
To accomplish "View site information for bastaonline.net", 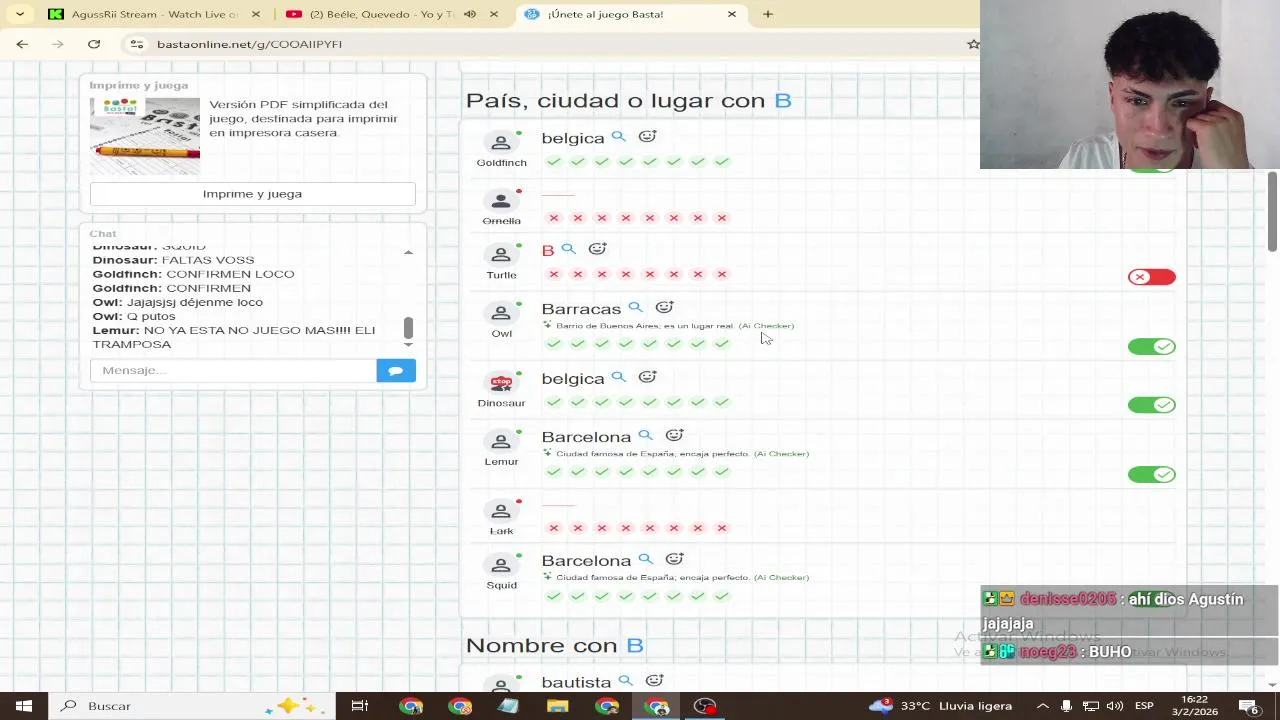I will (x=137, y=44).
